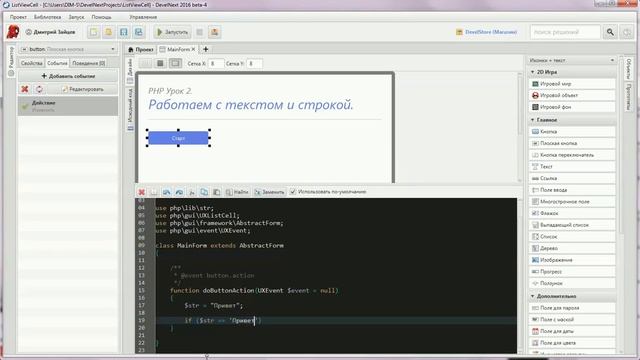The width and height of the screenshot is (640, 360).
Task: Click the dark square icon in designer toolbar
Action: coord(160,63)
